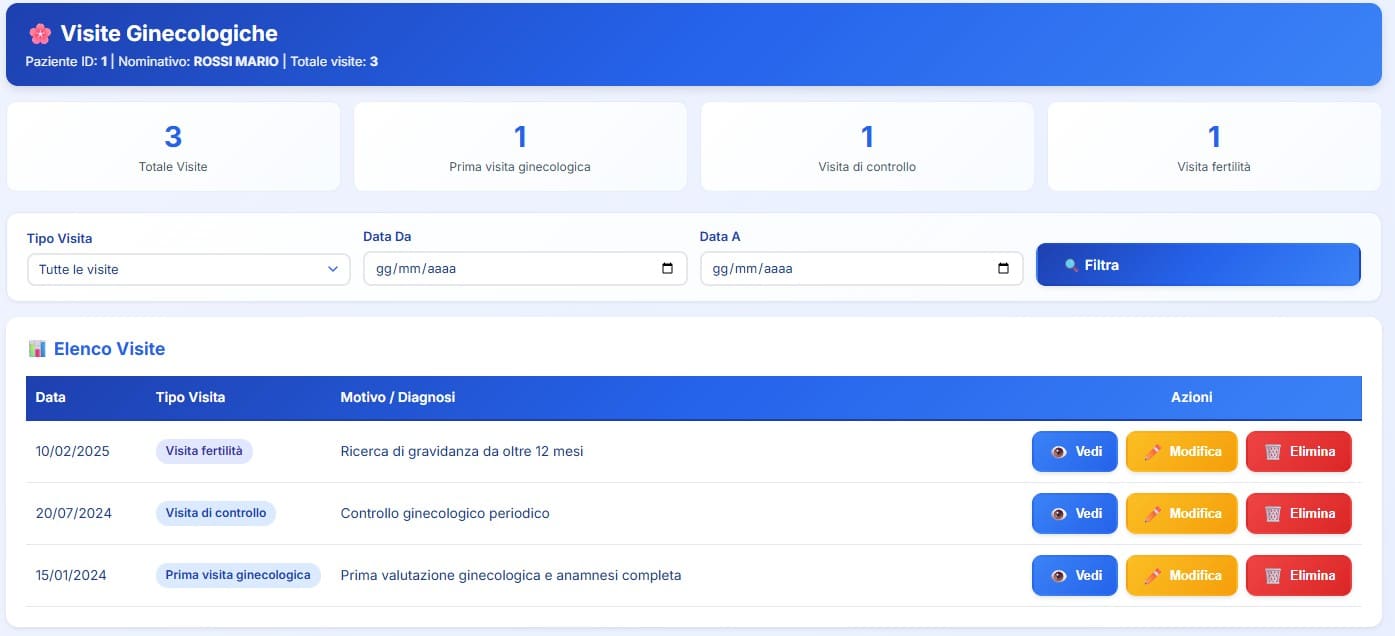Click the trash icon in Elimina for Prima visita ginecologica

tap(1274, 575)
